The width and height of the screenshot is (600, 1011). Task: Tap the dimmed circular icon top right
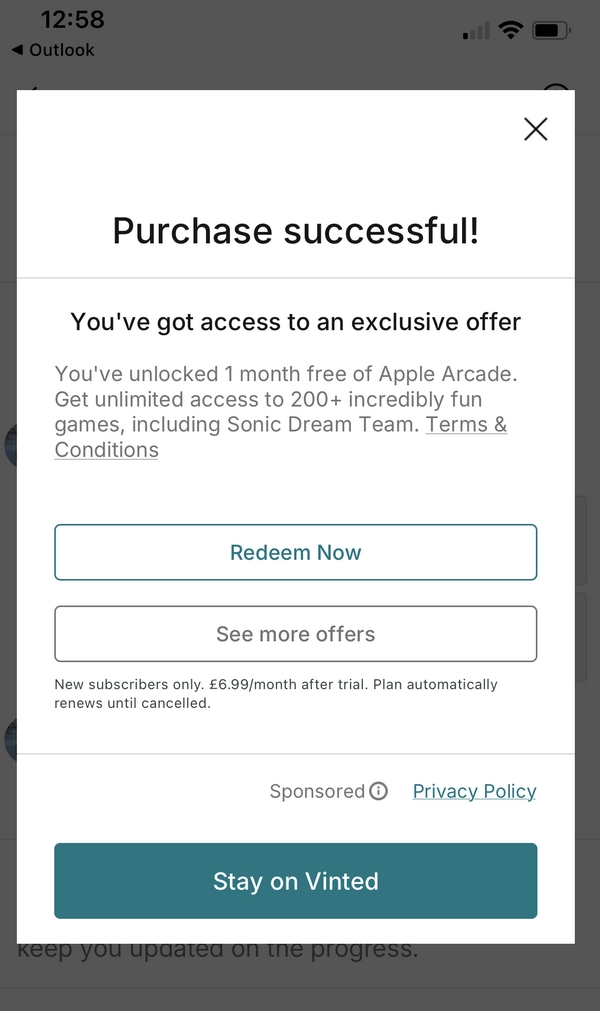(556, 88)
